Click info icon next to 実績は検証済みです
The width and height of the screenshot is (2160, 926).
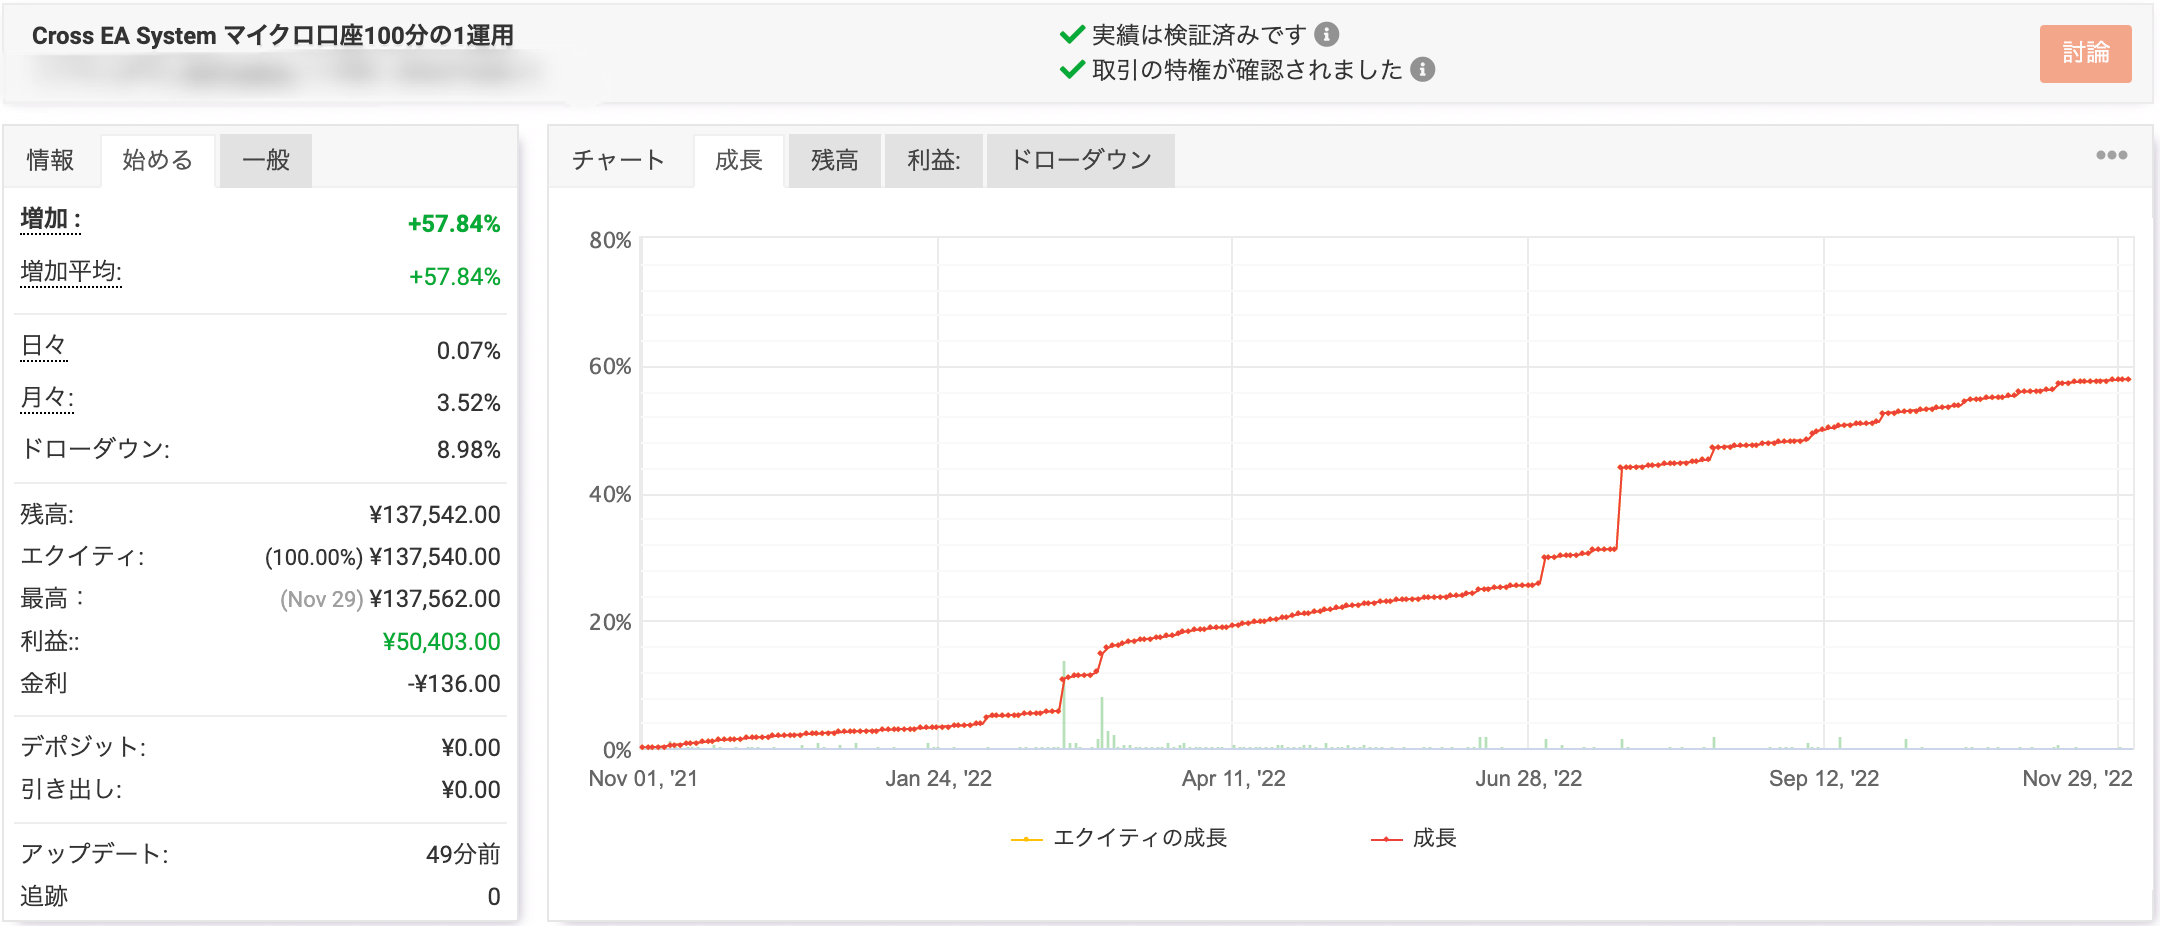[1326, 35]
